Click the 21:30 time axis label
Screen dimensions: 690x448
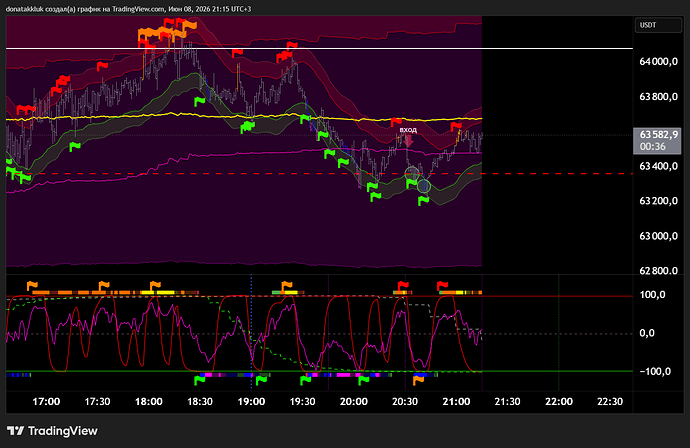tap(507, 401)
